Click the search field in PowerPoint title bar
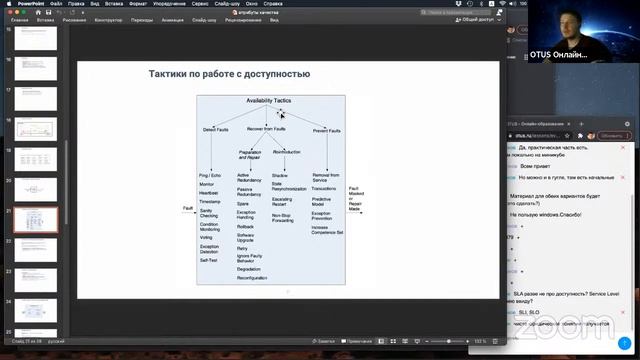 [x=456, y=12]
